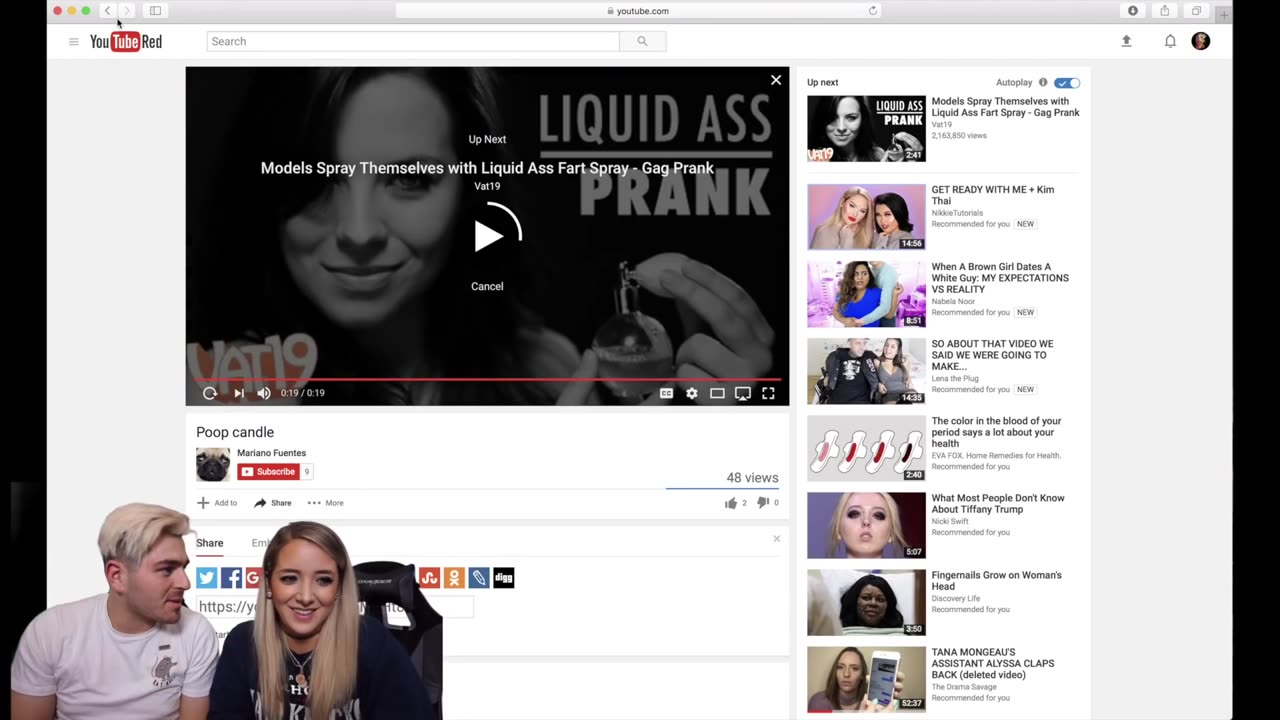Open the SO ABOUT THAT VIDEO suggestion
The height and width of the screenshot is (720, 1280).
click(x=992, y=355)
